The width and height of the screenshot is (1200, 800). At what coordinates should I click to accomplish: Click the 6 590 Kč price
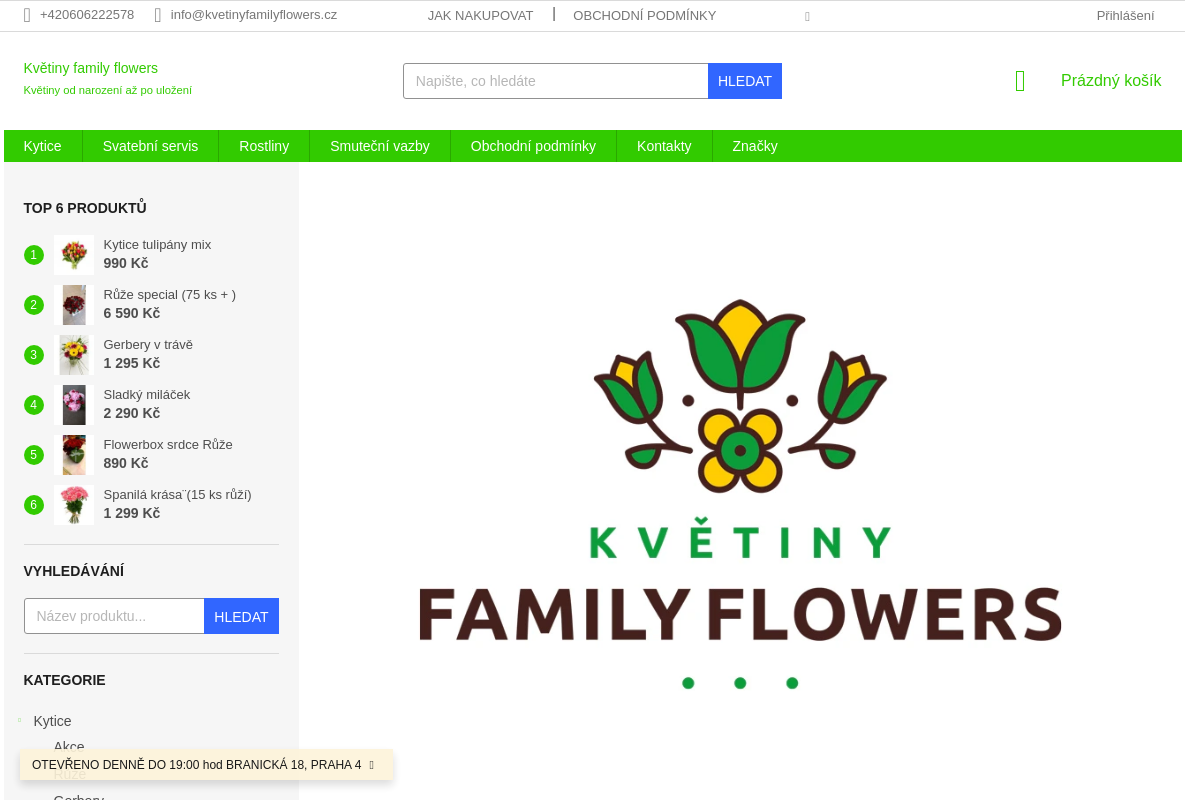pyautogui.click(x=132, y=313)
